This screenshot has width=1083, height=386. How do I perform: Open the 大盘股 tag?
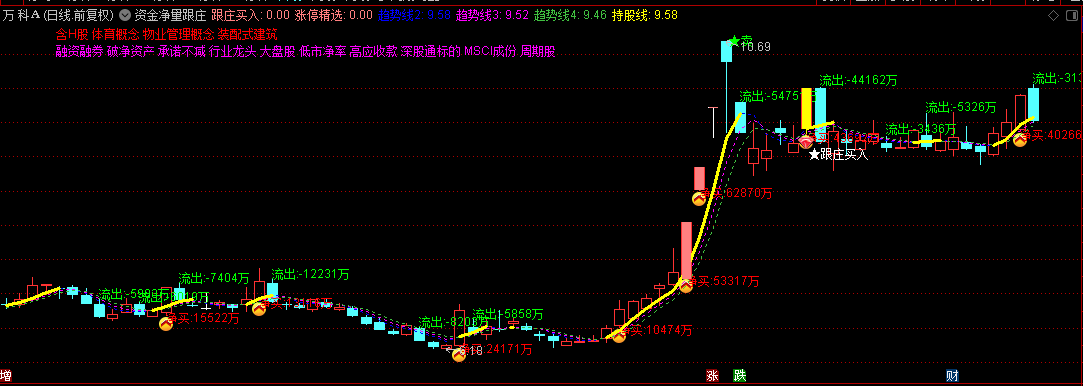[278, 51]
